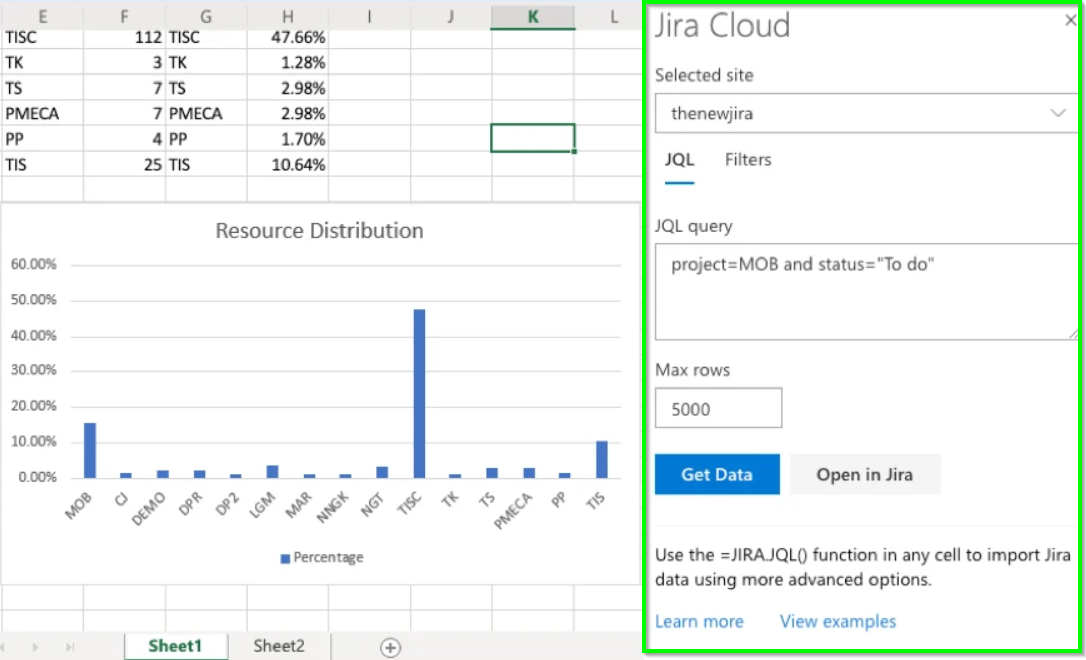Select the Sheet1 tab
Viewport: 1086px width, 660px height.
(175, 646)
